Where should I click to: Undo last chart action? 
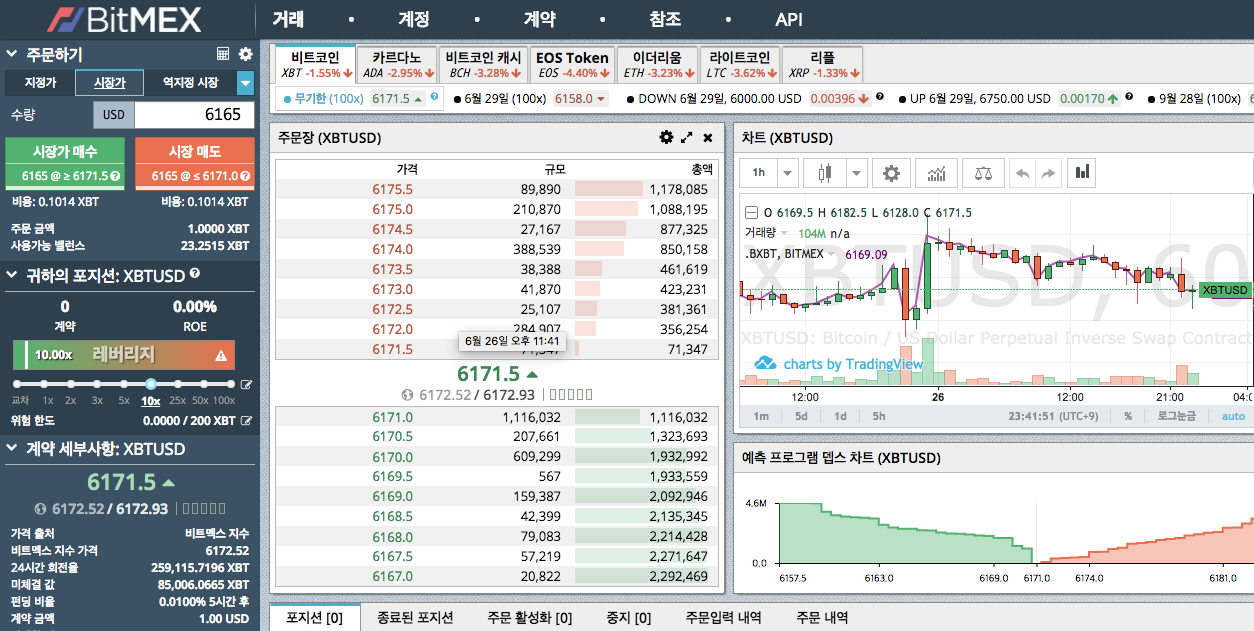(x=1022, y=173)
